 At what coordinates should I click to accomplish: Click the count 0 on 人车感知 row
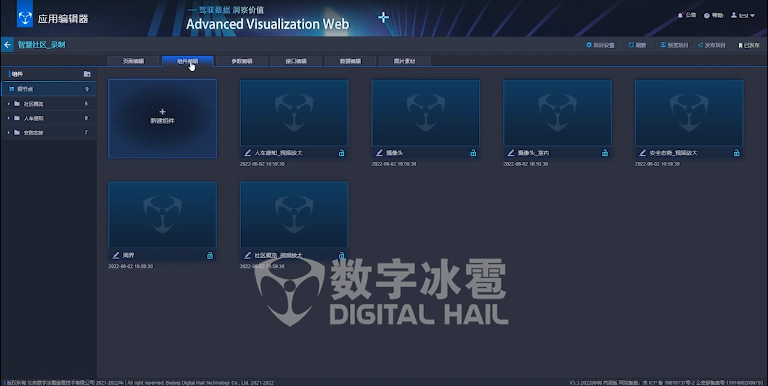[x=86, y=118]
